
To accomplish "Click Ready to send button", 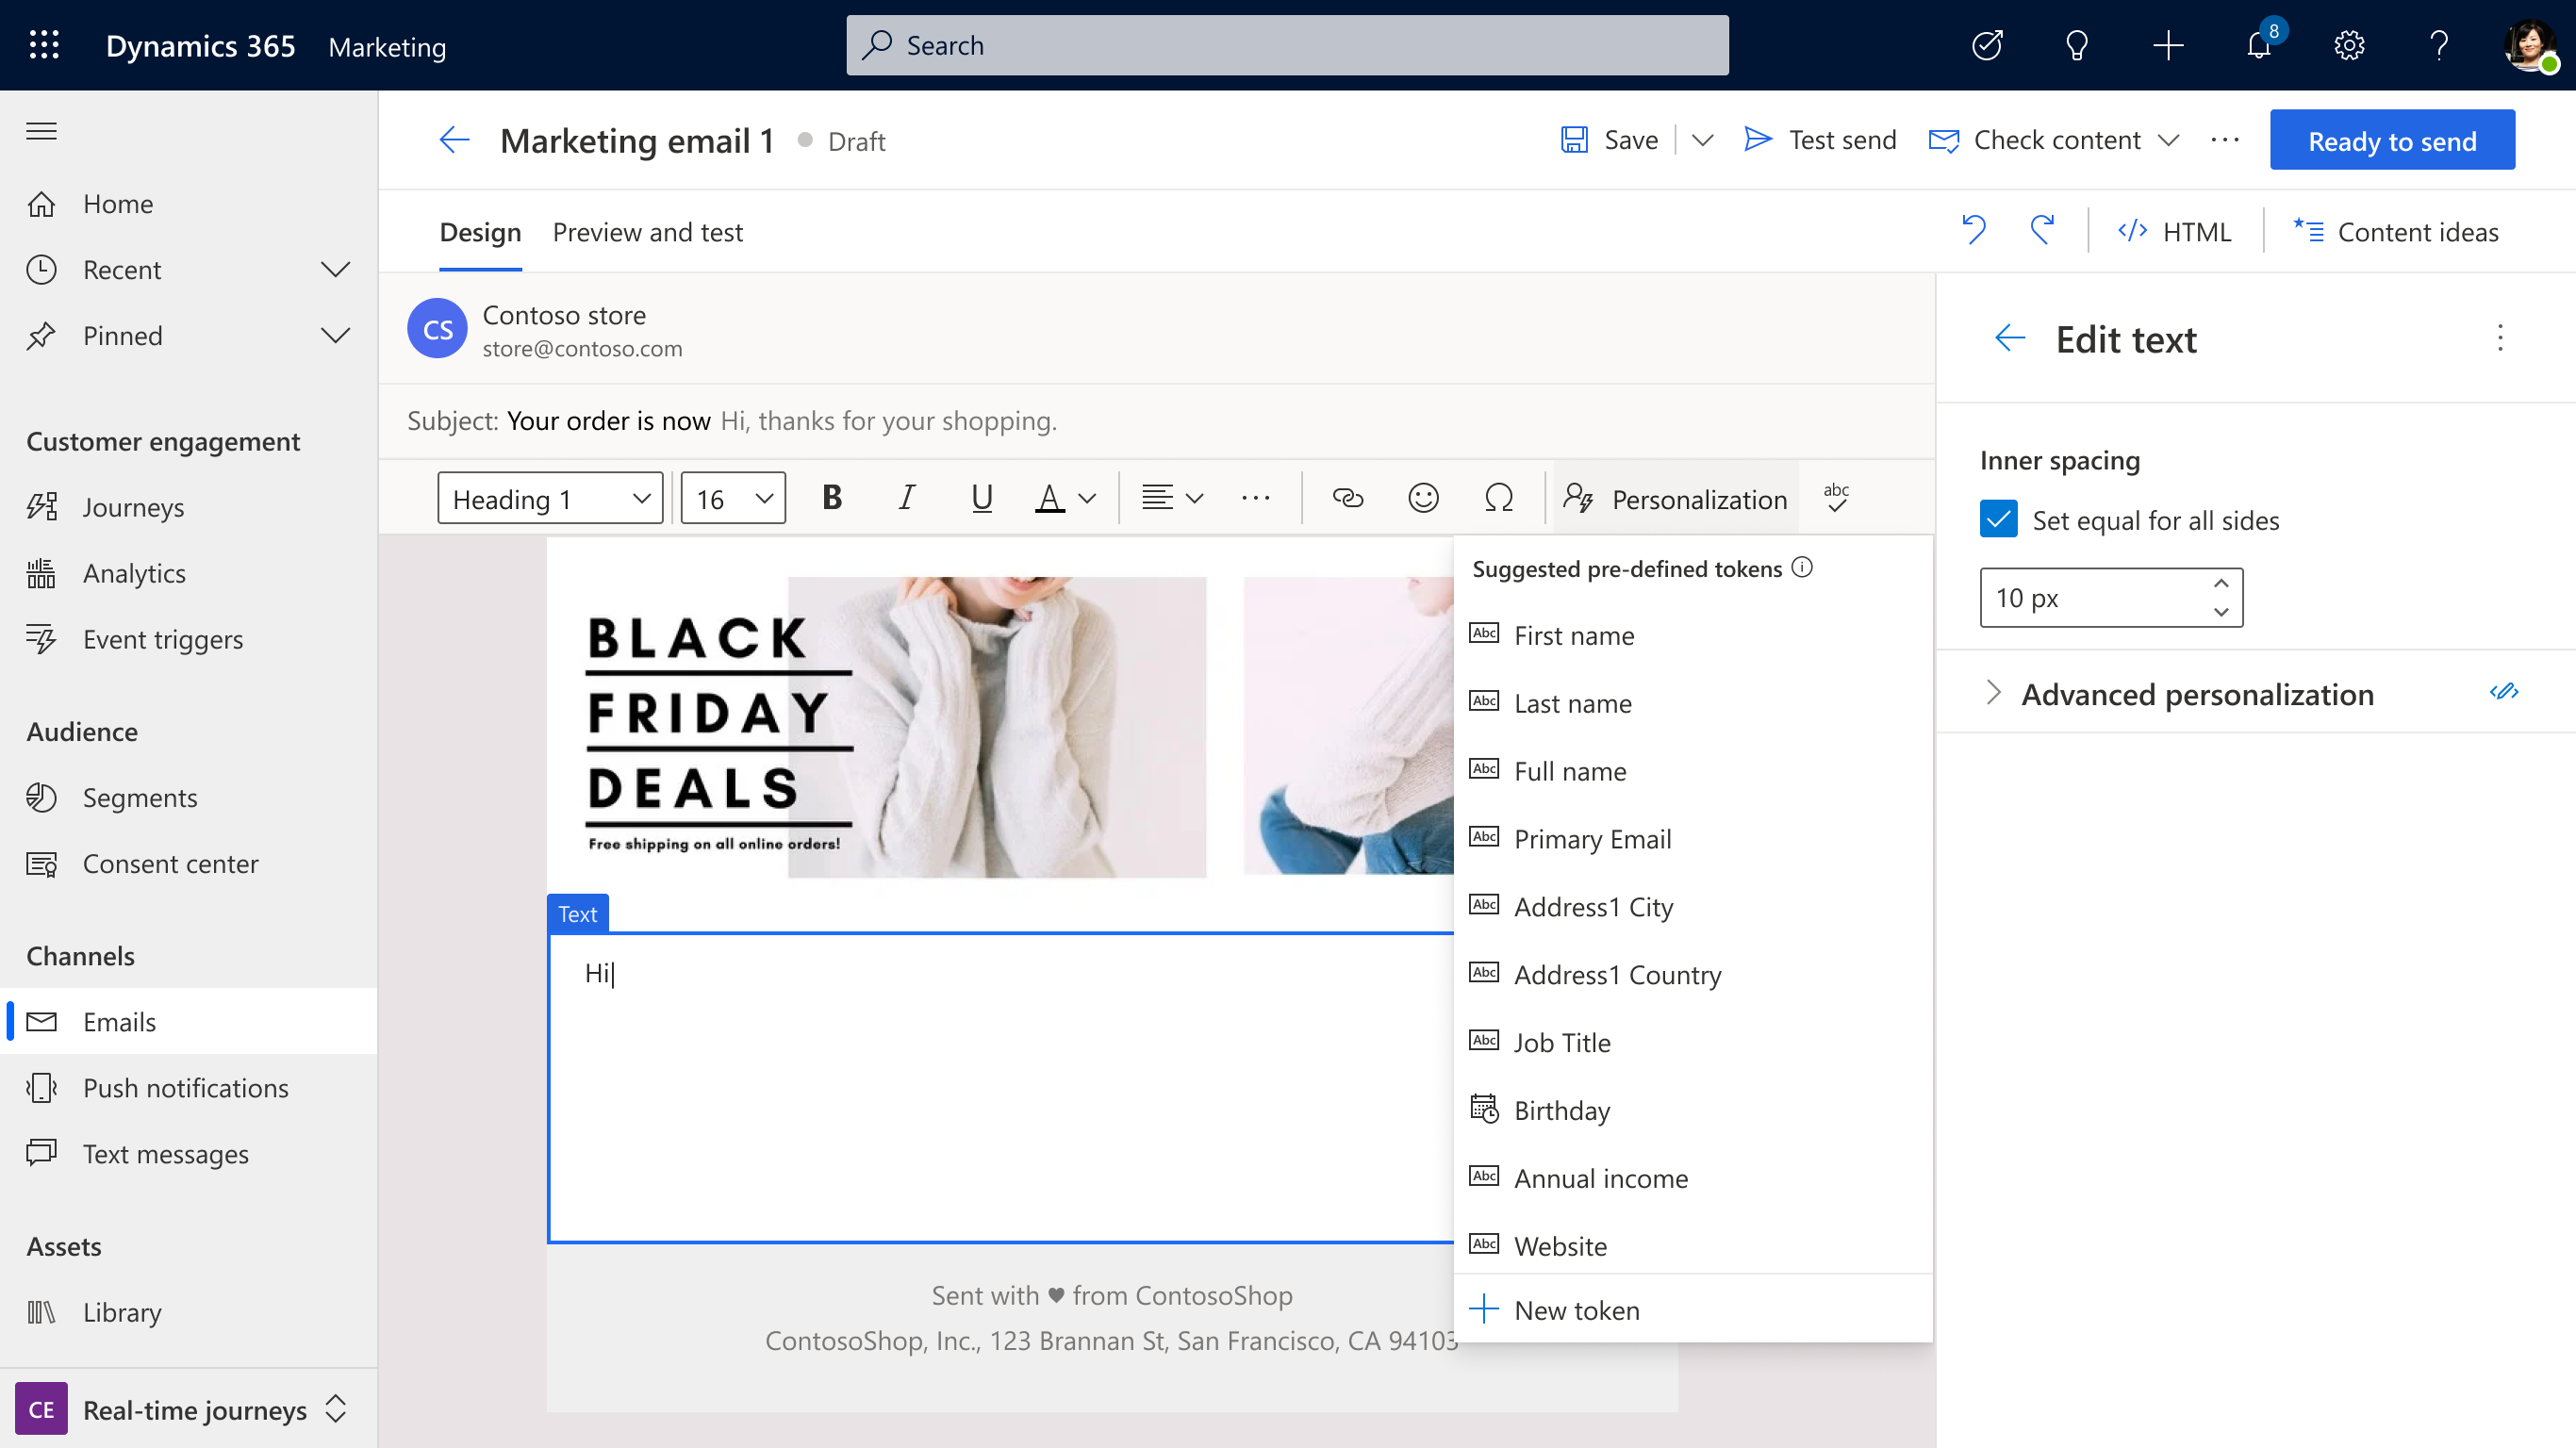I will [x=2392, y=140].
